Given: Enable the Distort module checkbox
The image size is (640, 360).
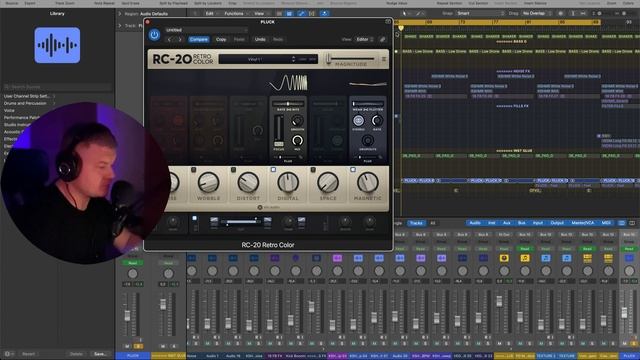Looking at the screenshot, I should [x=233, y=169].
